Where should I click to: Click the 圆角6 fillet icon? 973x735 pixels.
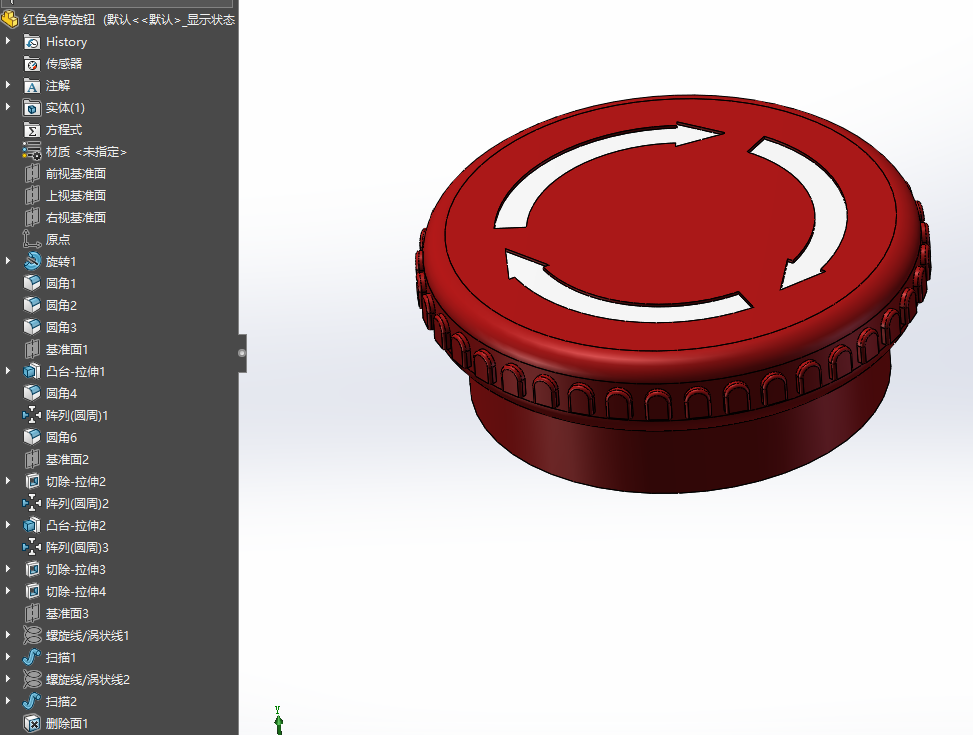click(x=32, y=437)
